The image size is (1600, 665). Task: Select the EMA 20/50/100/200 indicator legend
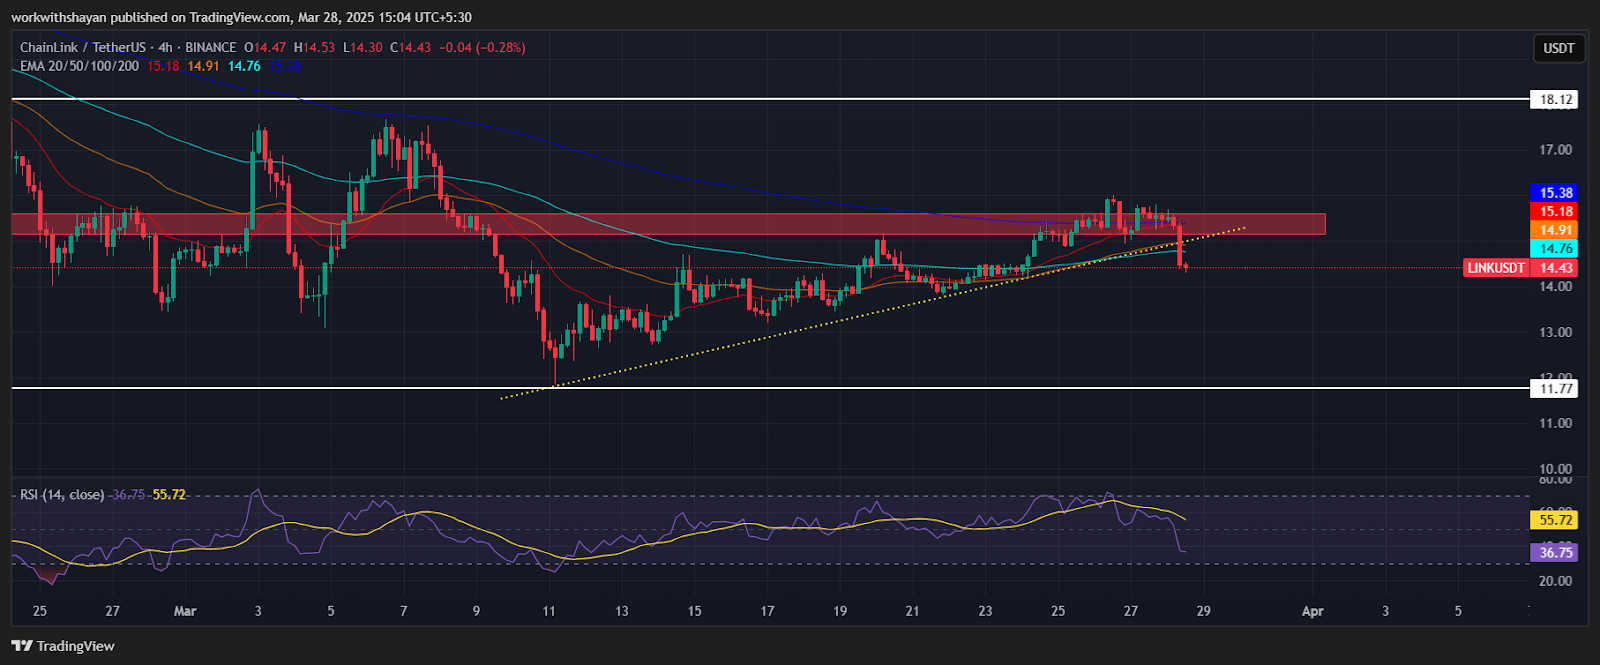tap(80, 66)
